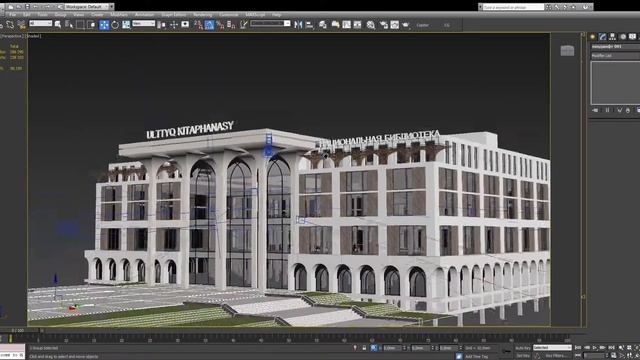Switch to Modify tab in command panel
The width and height of the screenshot is (640, 360).
pyautogui.click(x=602, y=36)
